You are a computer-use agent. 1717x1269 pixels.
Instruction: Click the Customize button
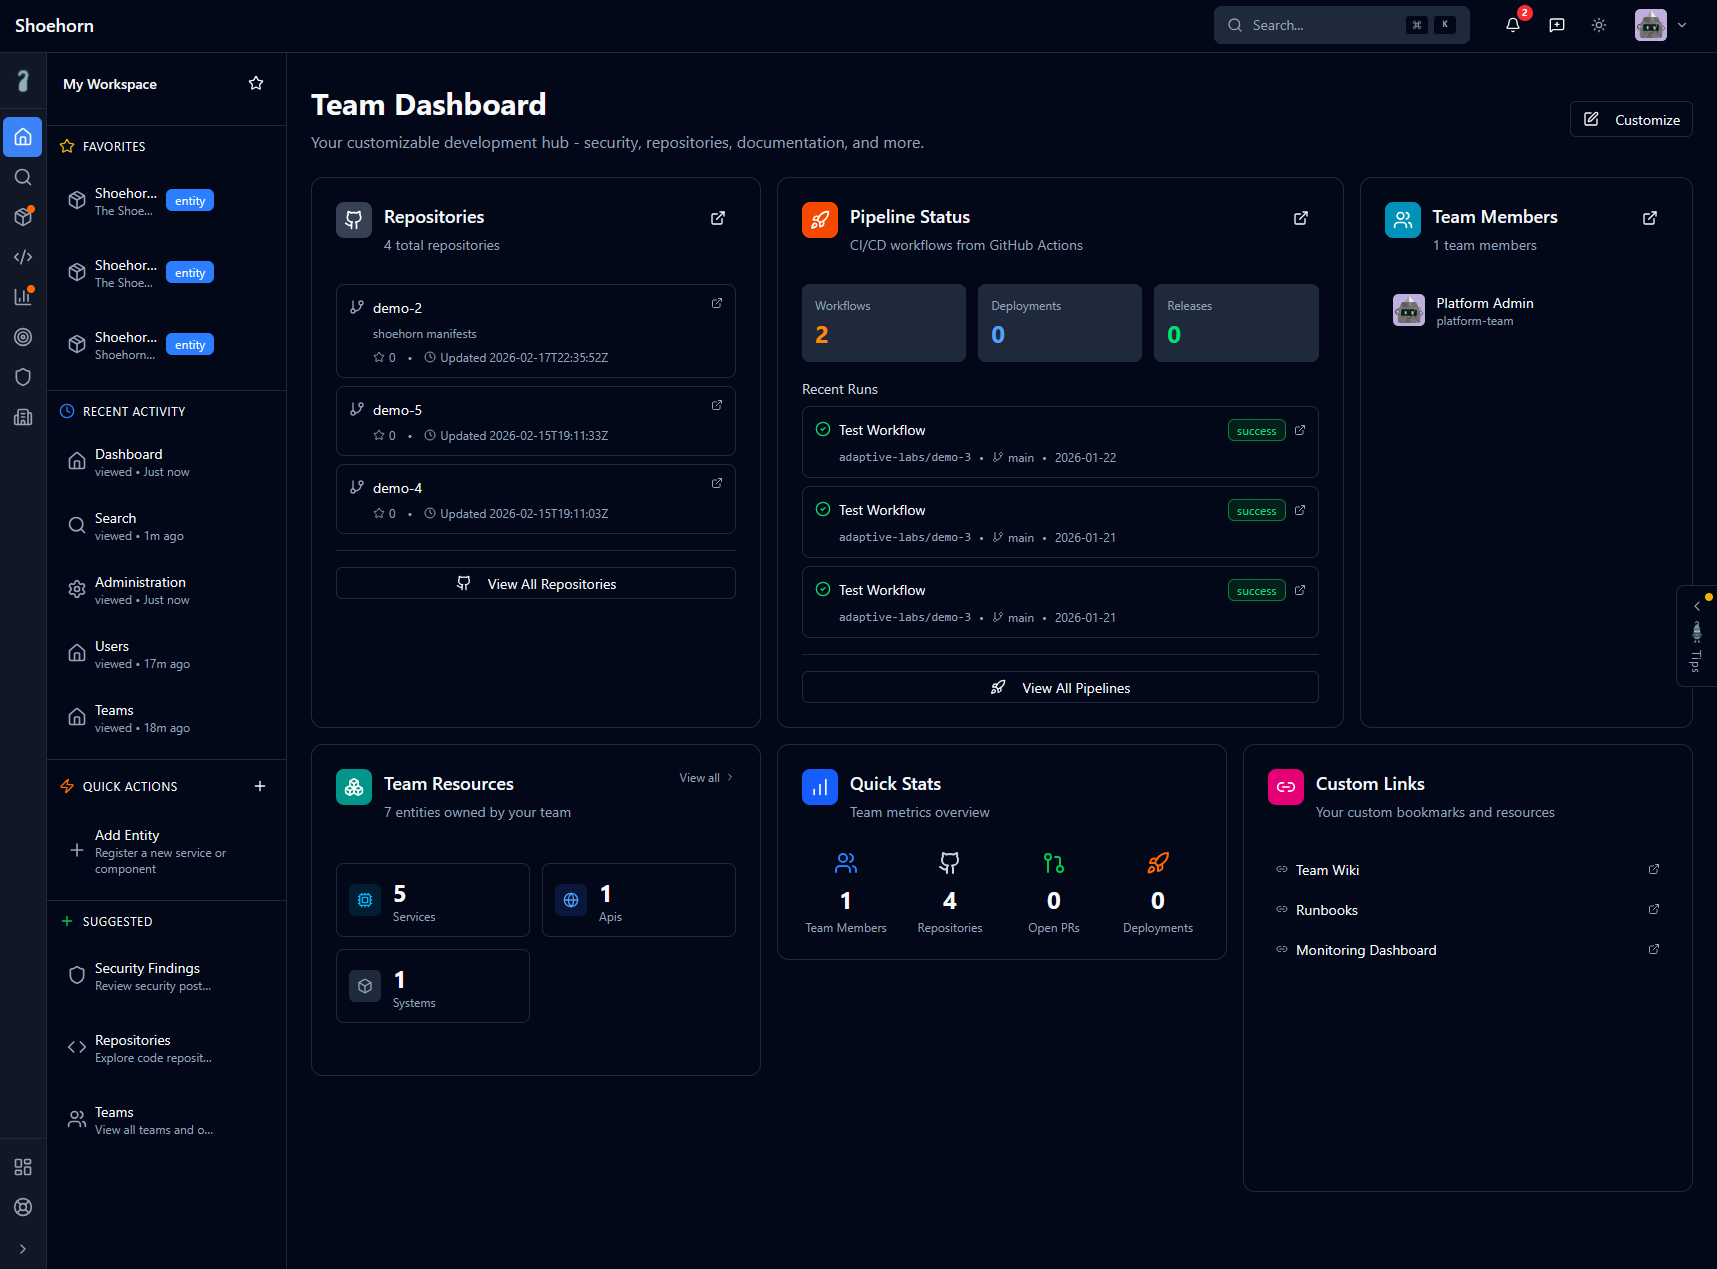coord(1631,120)
